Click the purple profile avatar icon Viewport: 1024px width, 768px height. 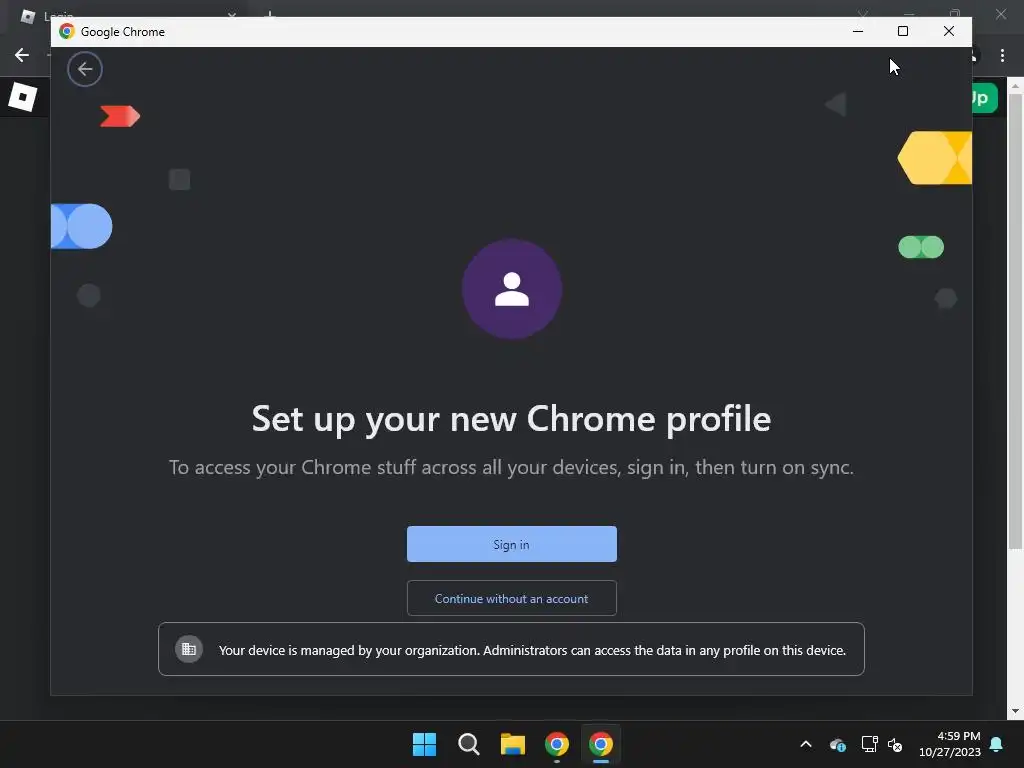[x=512, y=289]
